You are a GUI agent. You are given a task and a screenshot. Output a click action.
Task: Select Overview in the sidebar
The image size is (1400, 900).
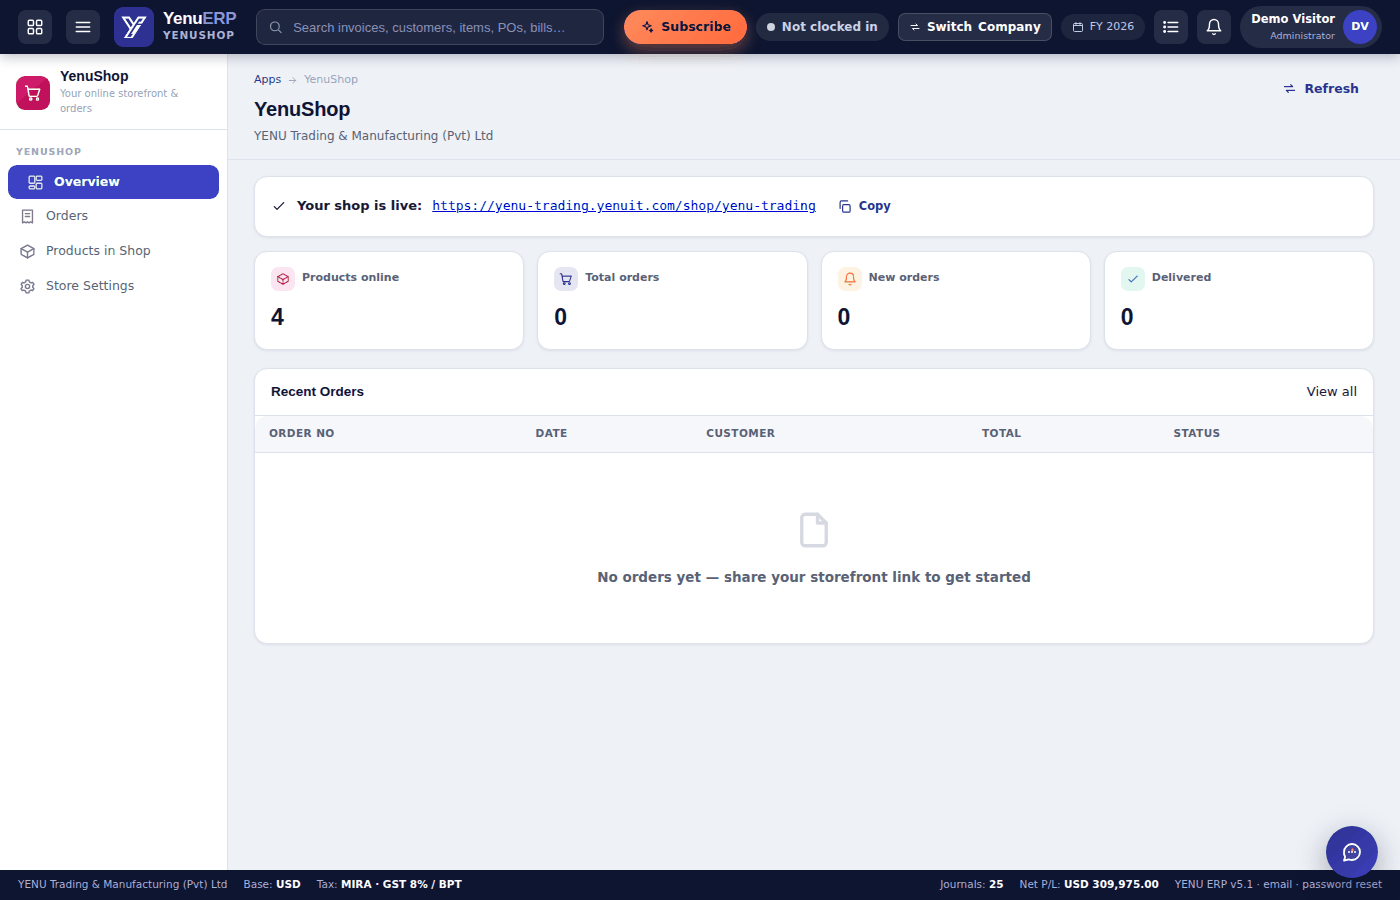click(113, 182)
